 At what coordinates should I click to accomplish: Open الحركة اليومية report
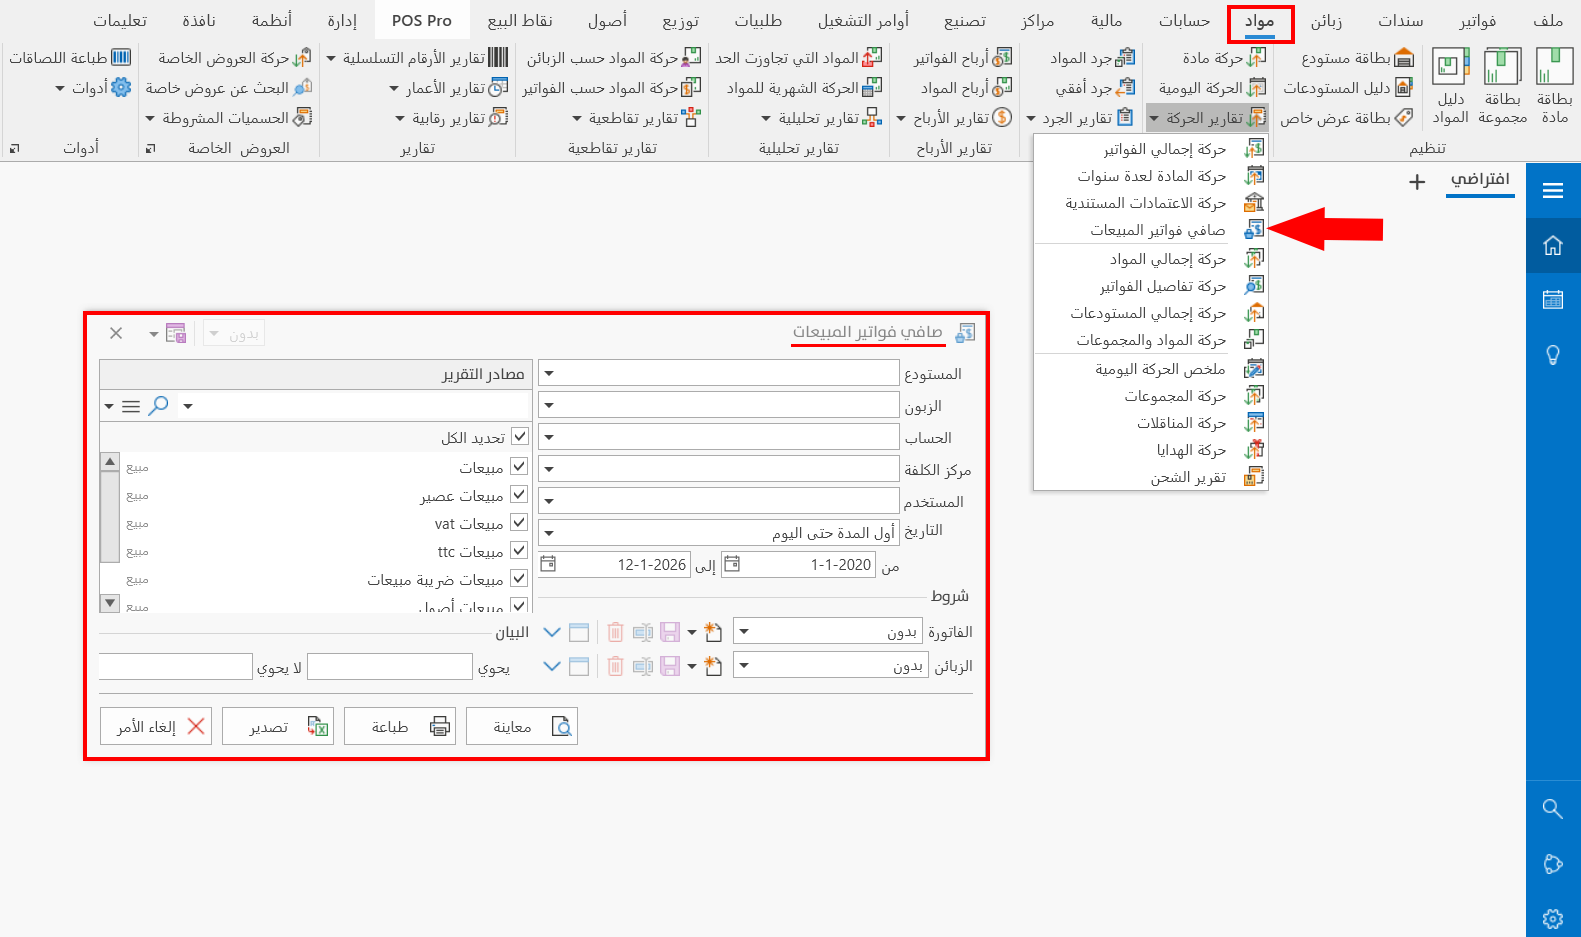tap(1212, 88)
